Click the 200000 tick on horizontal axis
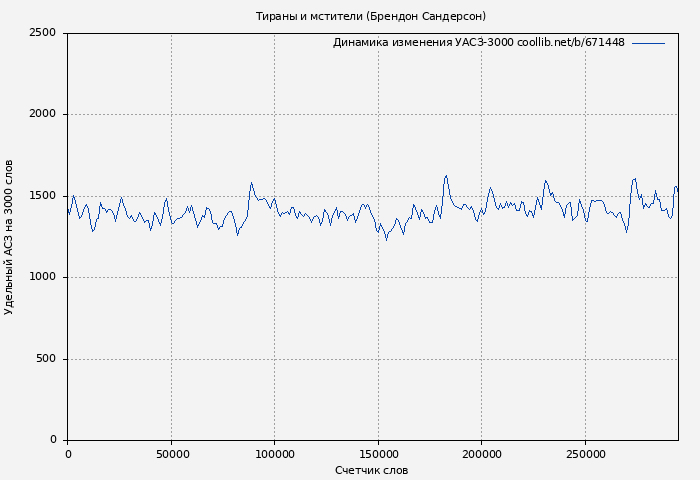Screen dimensions: 700x480 pos(482,455)
